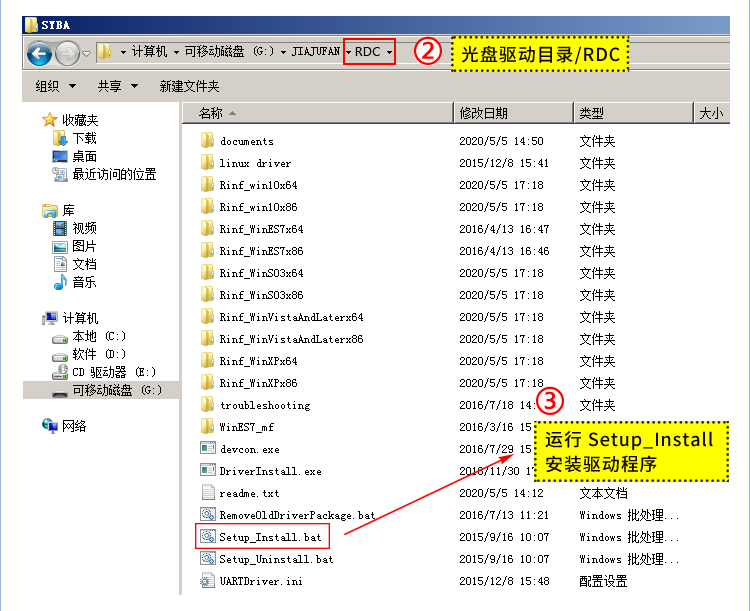750x611 pixels.
Task: Select the documents folder icon
Action: (208, 141)
